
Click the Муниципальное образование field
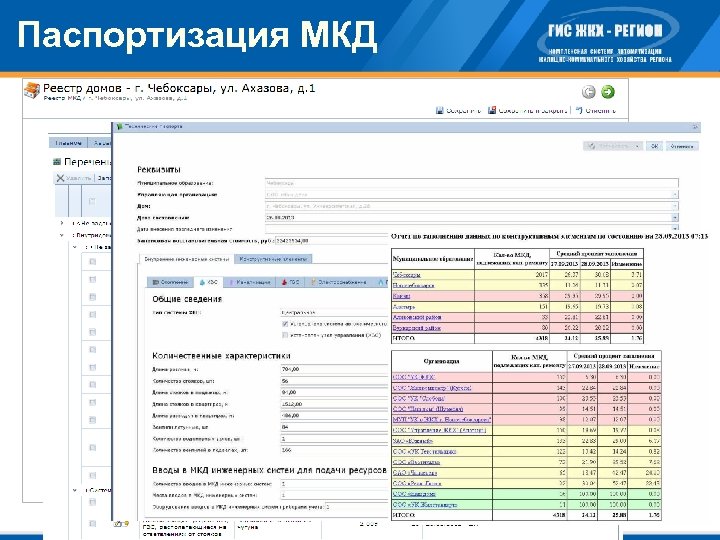(x=472, y=183)
